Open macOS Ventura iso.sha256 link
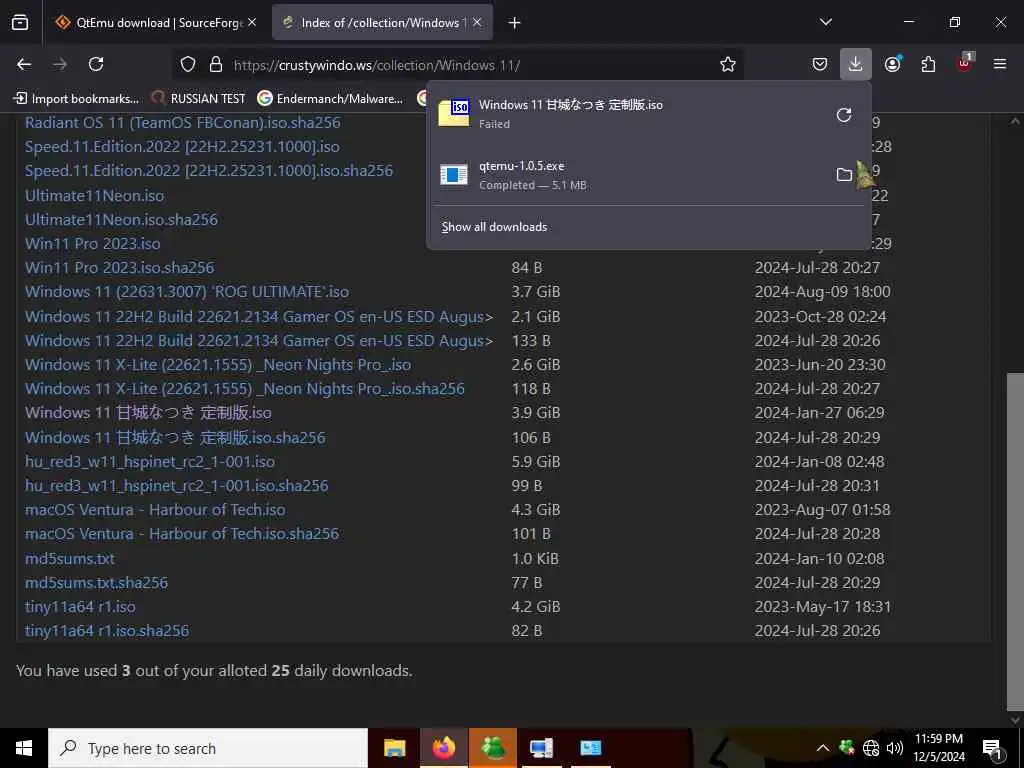The image size is (1024, 768). [x=182, y=534]
